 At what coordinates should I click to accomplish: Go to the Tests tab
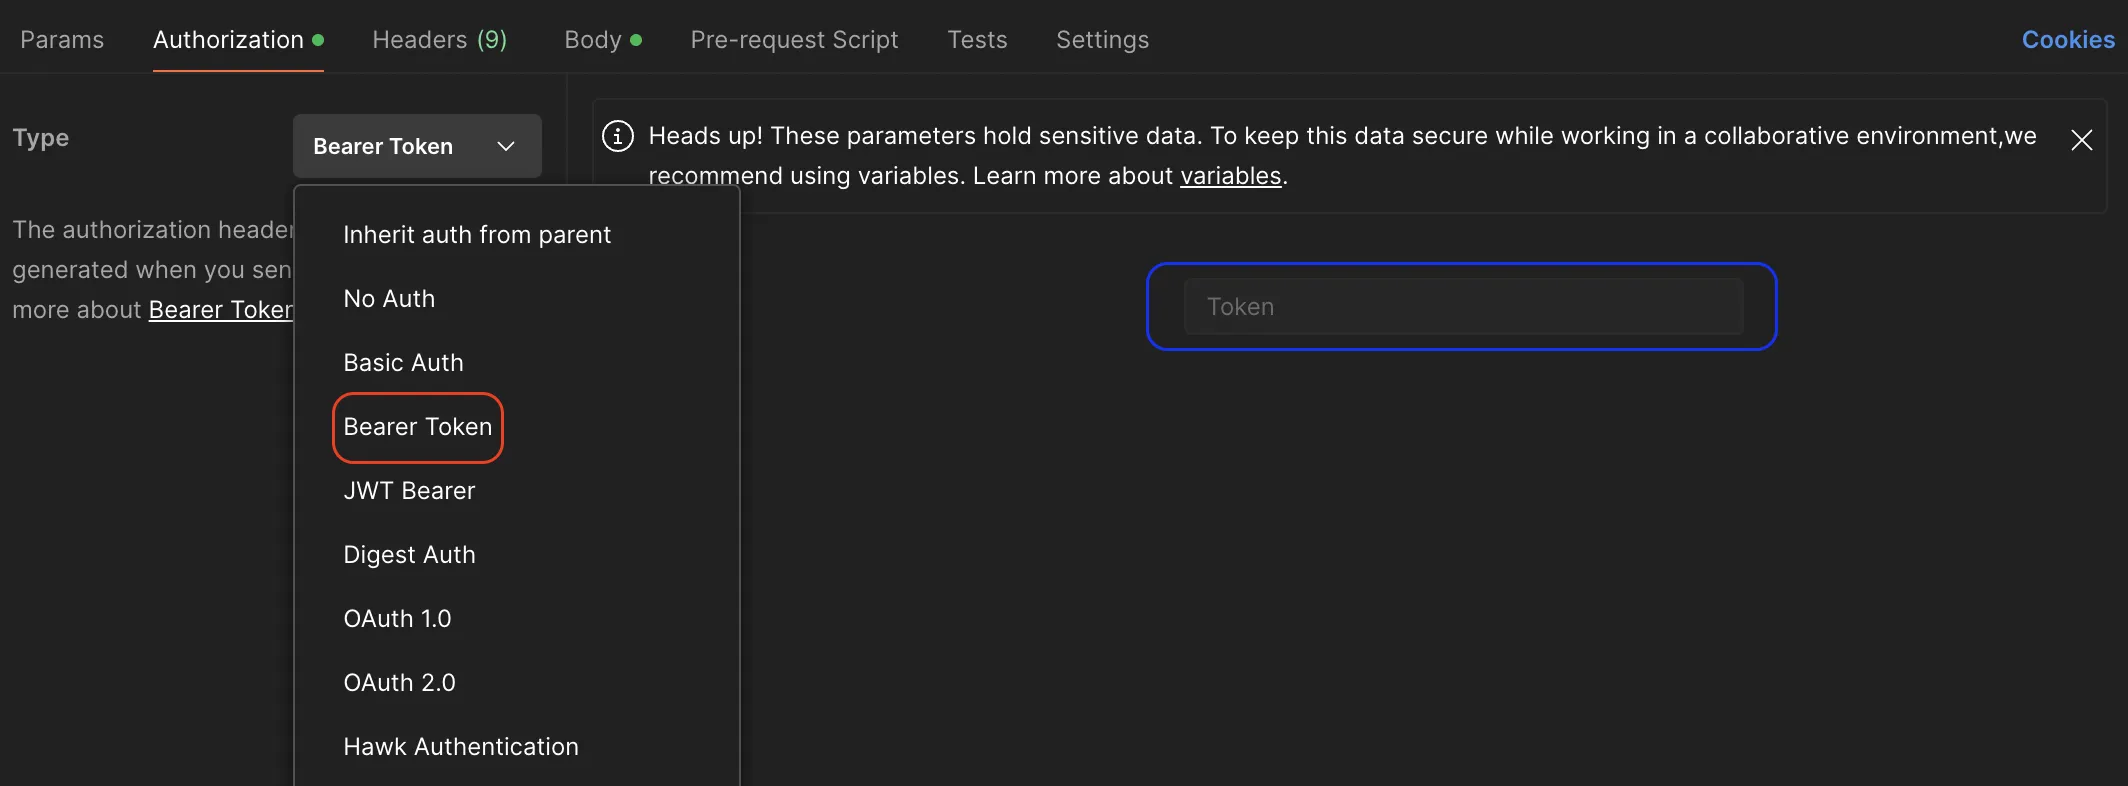977,40
